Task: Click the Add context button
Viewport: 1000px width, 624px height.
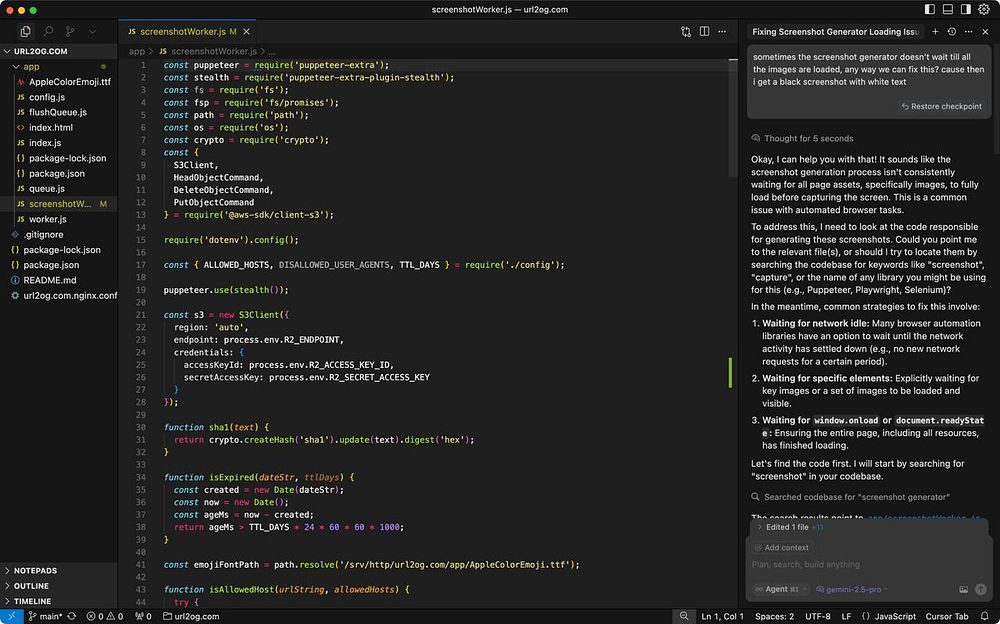Action: (x=782, y=548)
